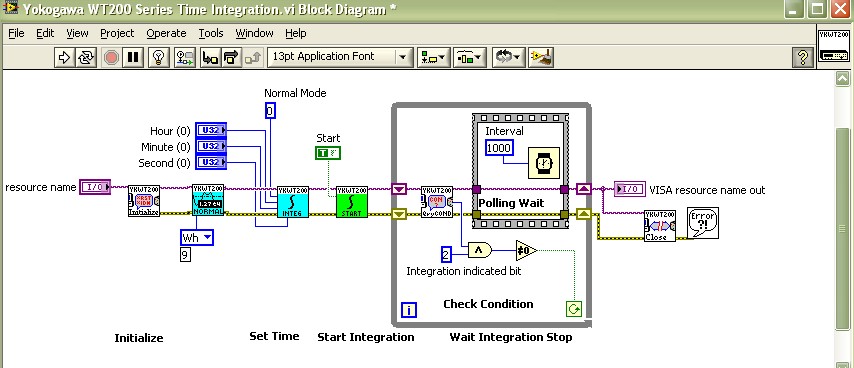Click the Normal Mode 0 constant

point(270,111)
